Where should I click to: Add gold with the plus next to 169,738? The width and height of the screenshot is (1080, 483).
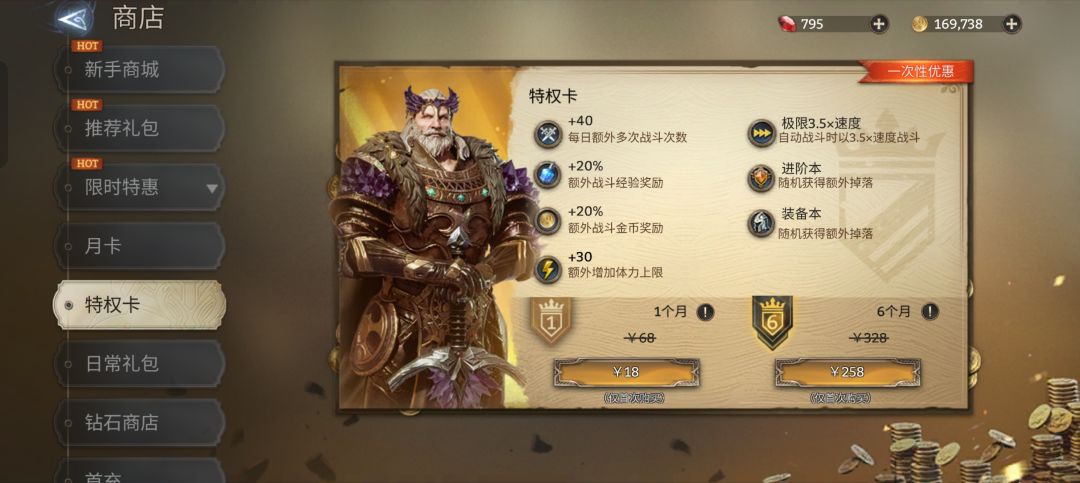(x=1011, y=24)
